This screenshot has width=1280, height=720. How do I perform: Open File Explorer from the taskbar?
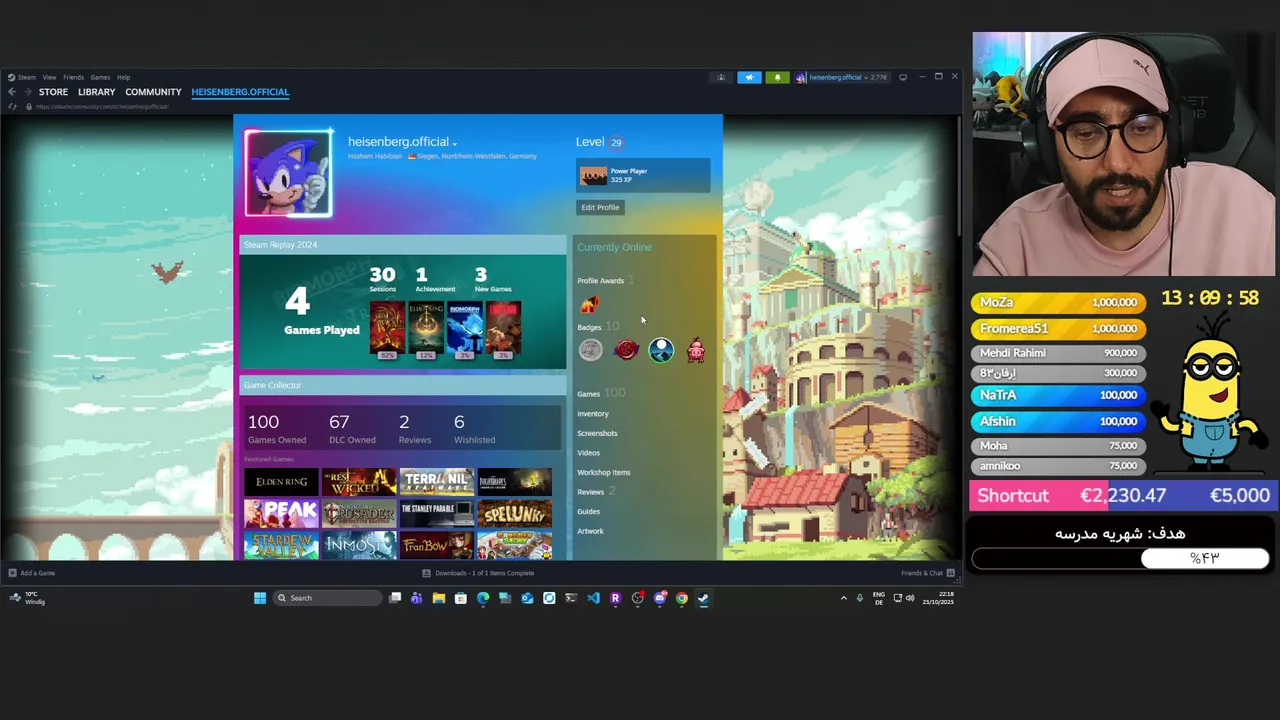point(438,598)
